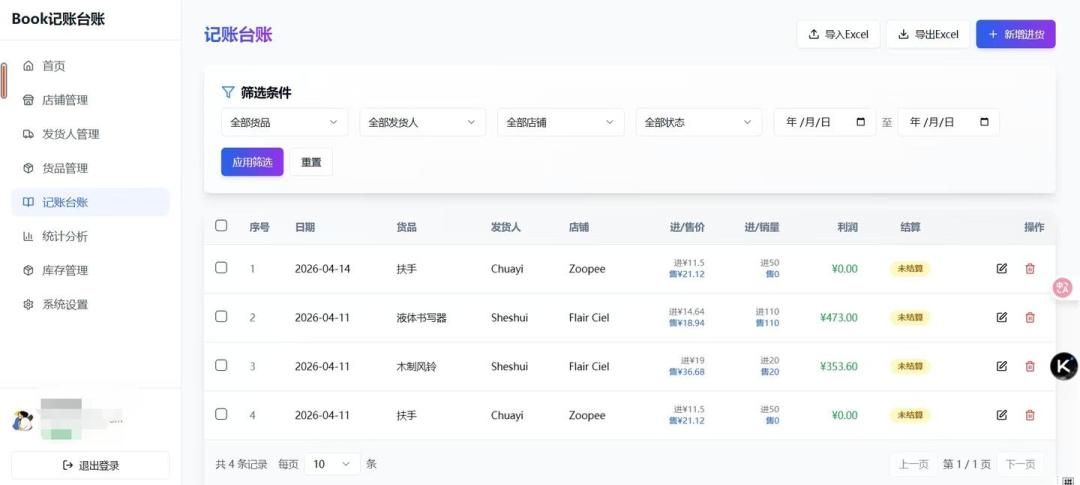Click the delete trash icon for row 4
1080x485 pixels.
pyautogui.click(x=1030, y=415)
